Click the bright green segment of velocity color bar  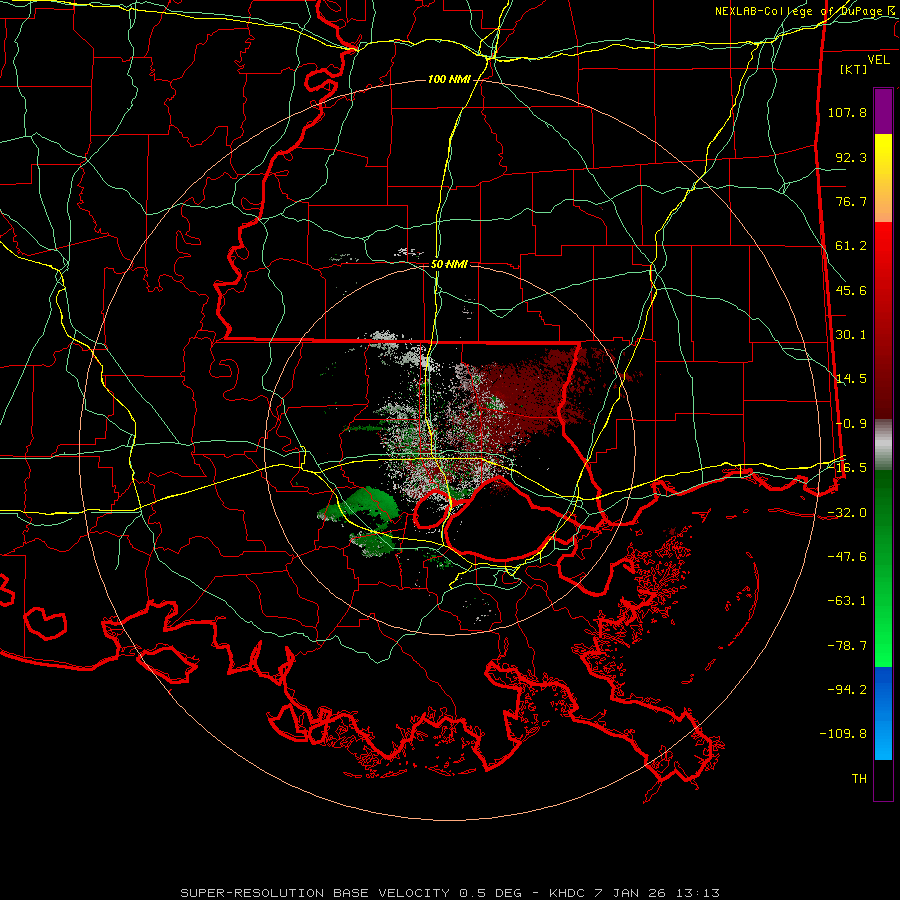[x=883, y=568]
